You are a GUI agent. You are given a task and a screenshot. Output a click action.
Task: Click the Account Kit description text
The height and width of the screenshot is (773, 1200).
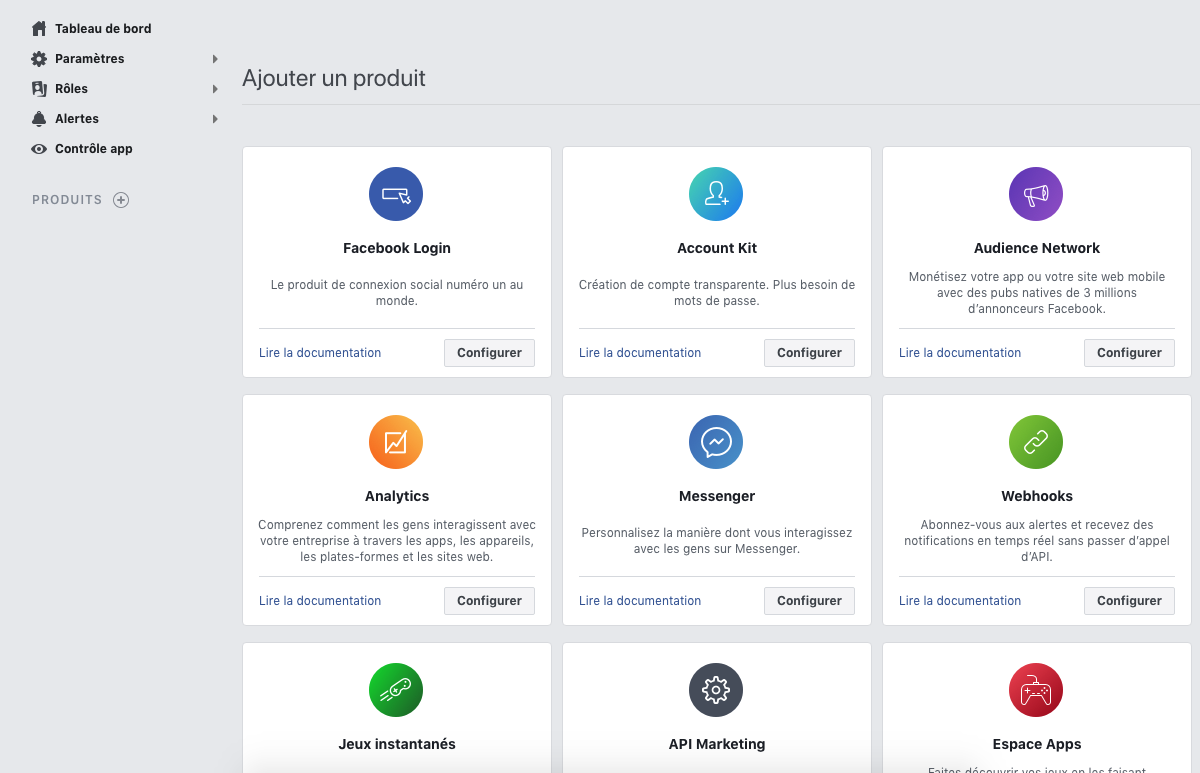[x=717, y=293]
